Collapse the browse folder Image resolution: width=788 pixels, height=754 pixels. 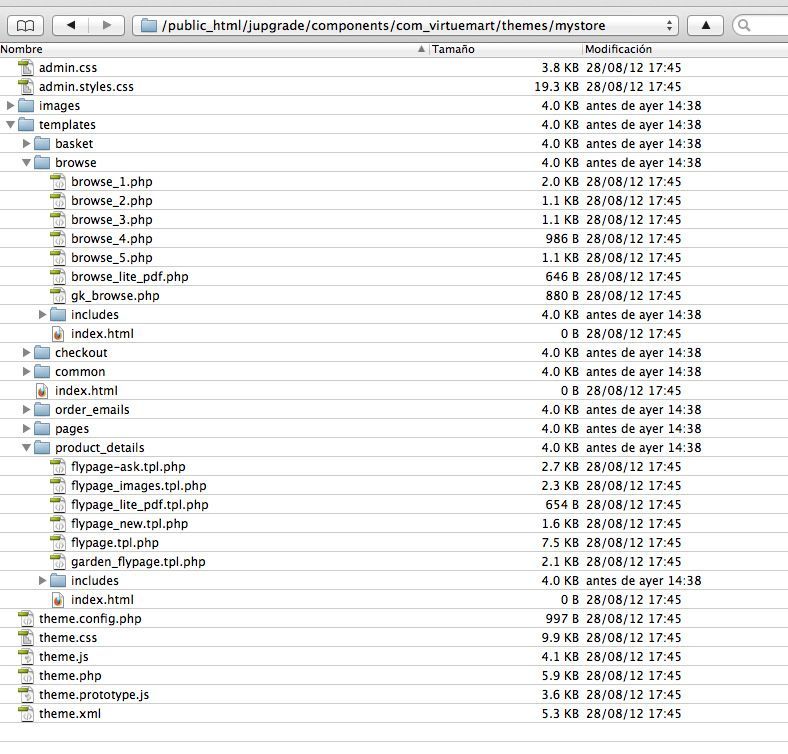[x=26, y=163]
